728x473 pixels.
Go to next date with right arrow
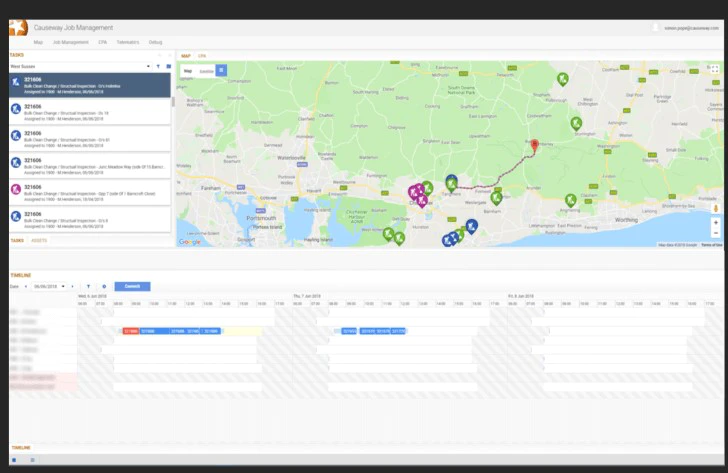(72, 286)
